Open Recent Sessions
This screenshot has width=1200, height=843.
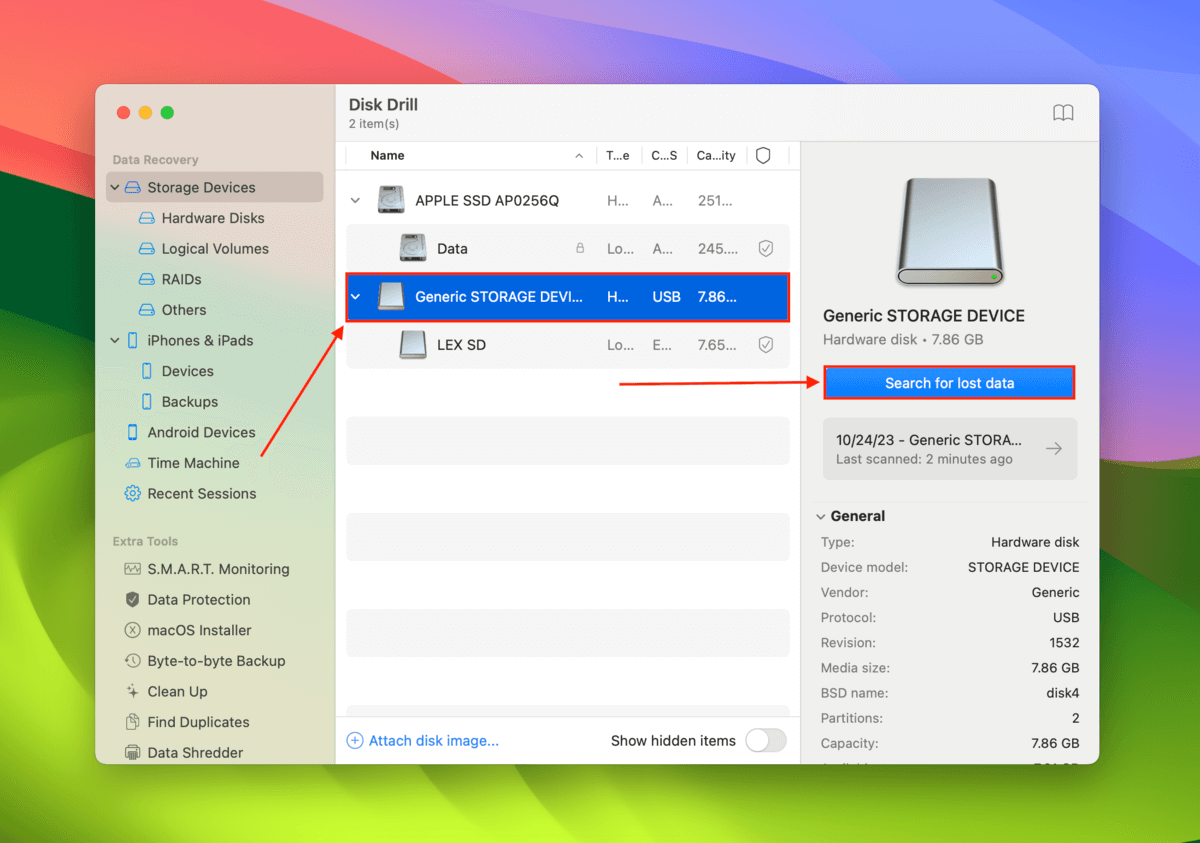point(200,493)
